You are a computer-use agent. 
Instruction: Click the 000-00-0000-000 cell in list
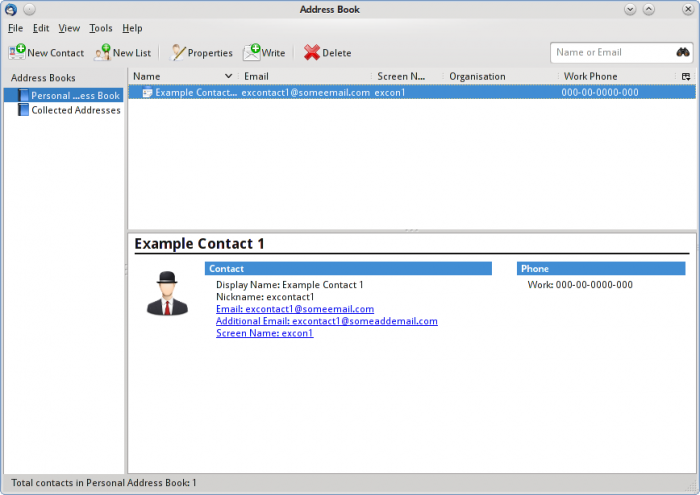click(x=600, y=92)
